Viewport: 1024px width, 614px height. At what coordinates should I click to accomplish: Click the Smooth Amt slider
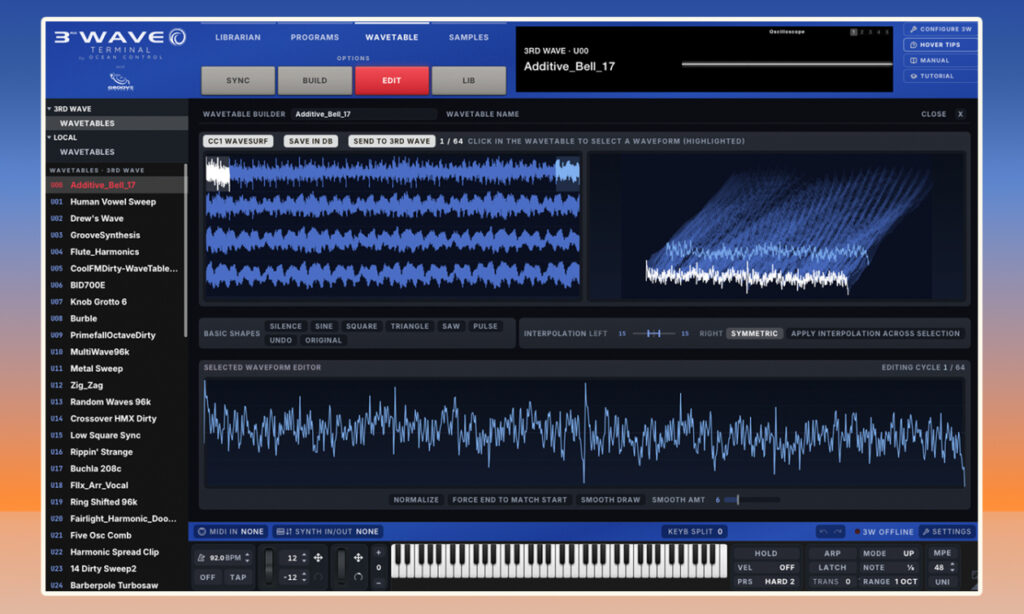click(x=751, y=500)
